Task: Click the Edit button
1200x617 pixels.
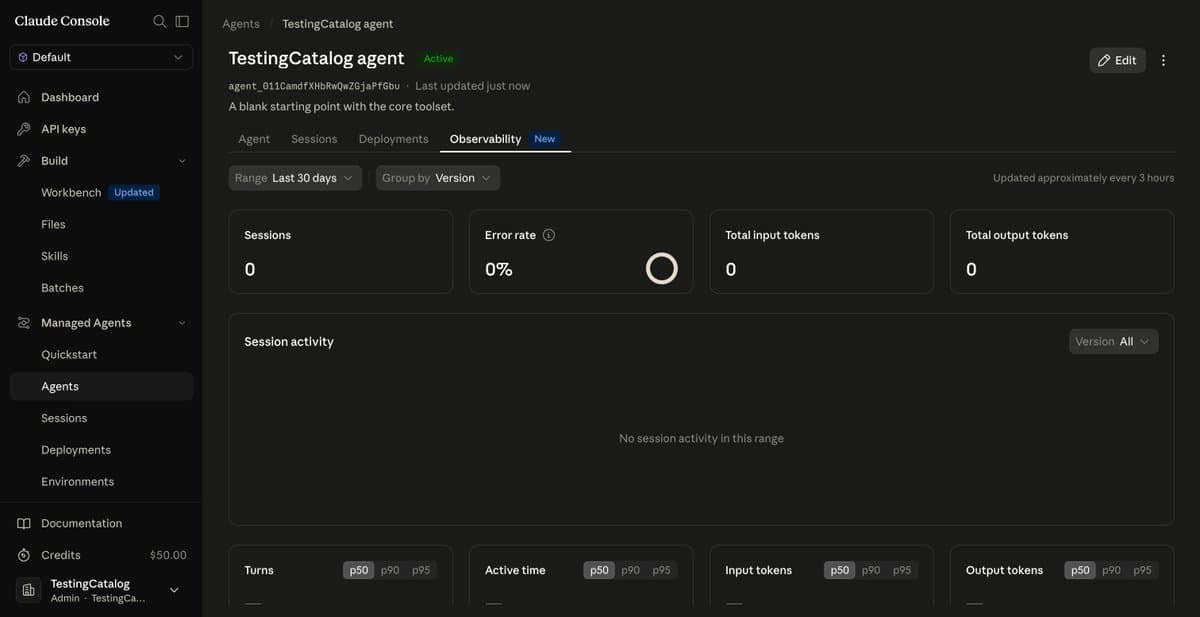Action: point(1117,60)
